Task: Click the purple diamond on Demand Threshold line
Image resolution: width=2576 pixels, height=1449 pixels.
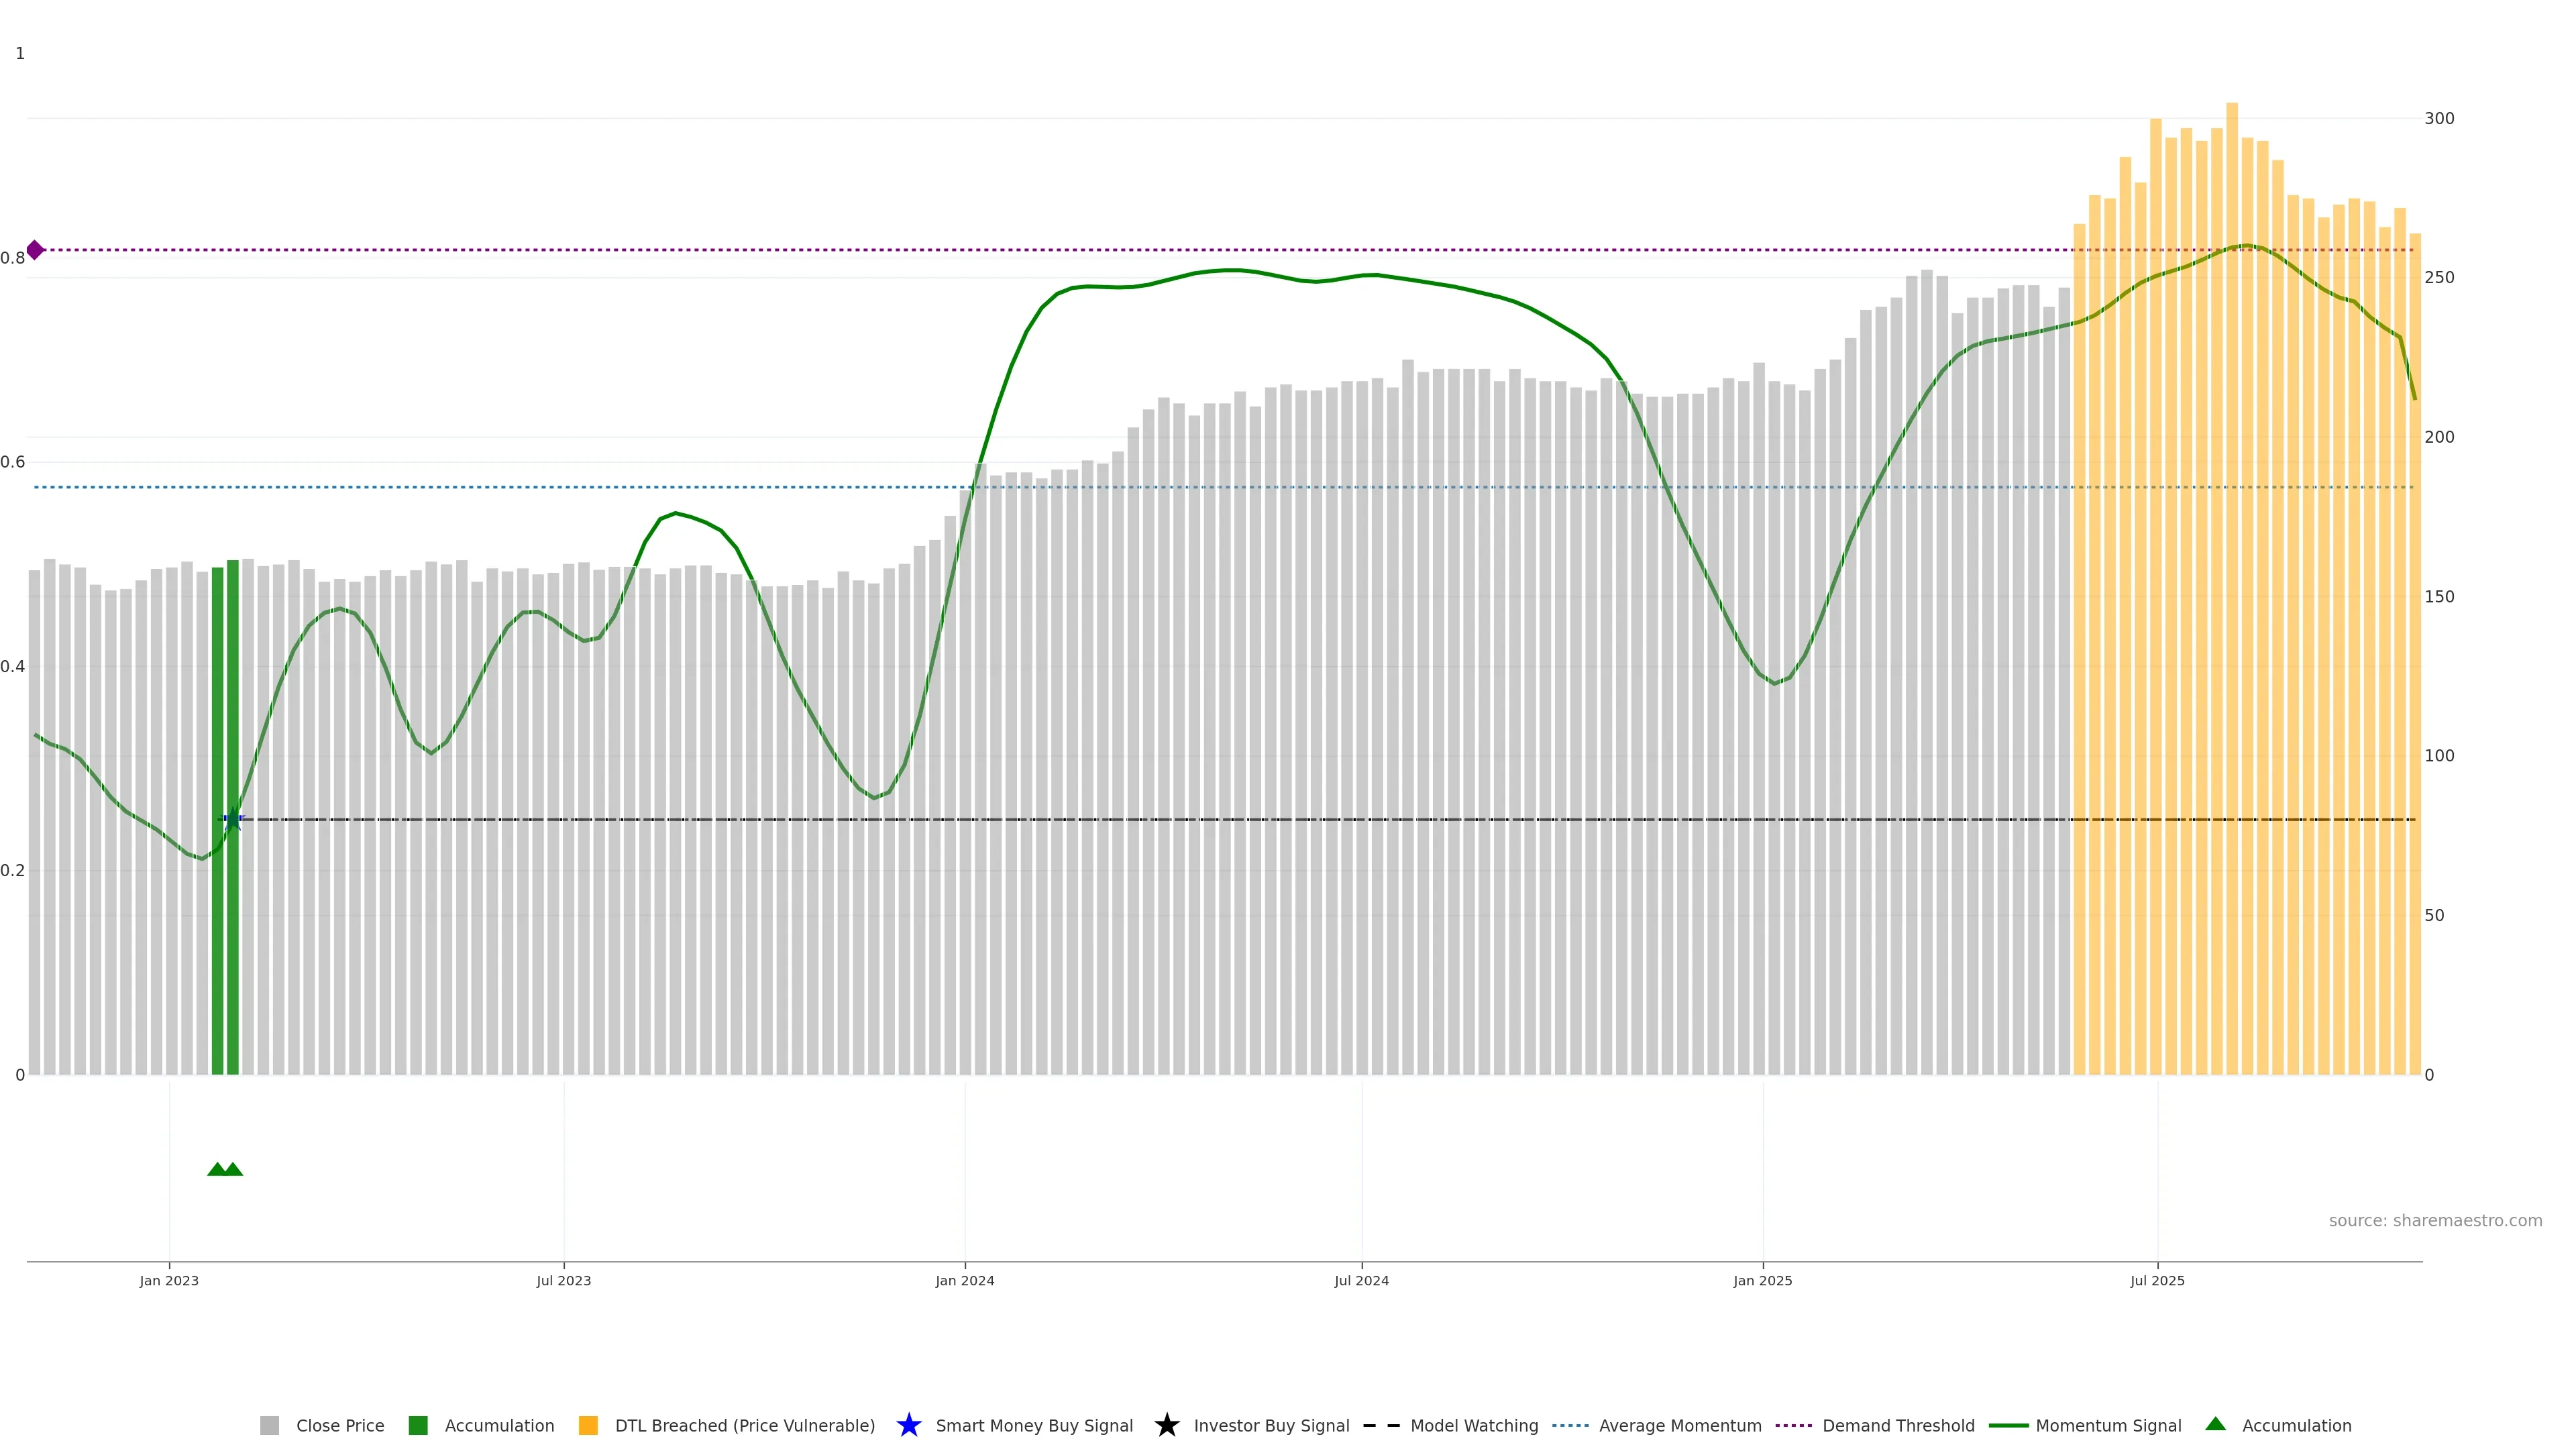Action: click(x=35, y=250)
